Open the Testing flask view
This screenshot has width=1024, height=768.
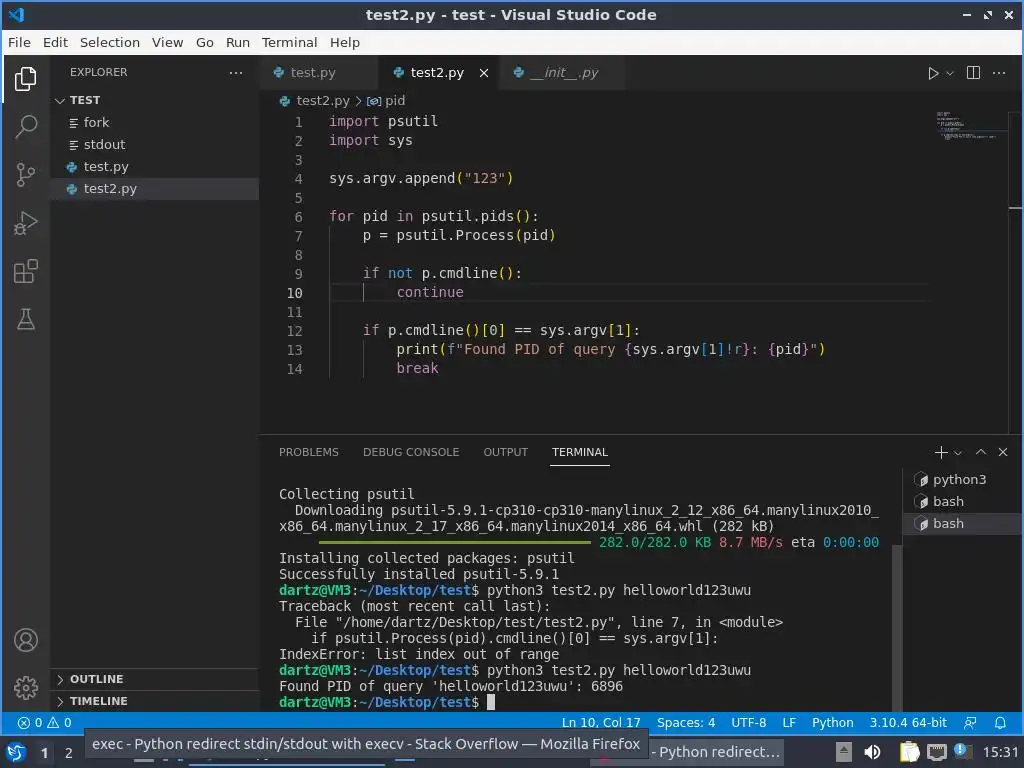[25, 319]
